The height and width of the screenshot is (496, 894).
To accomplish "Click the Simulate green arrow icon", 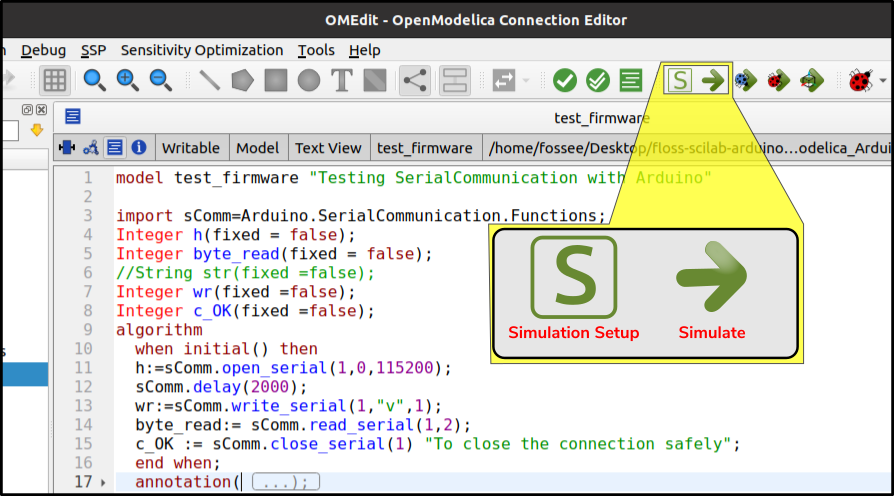I will [x=713, y=80].
